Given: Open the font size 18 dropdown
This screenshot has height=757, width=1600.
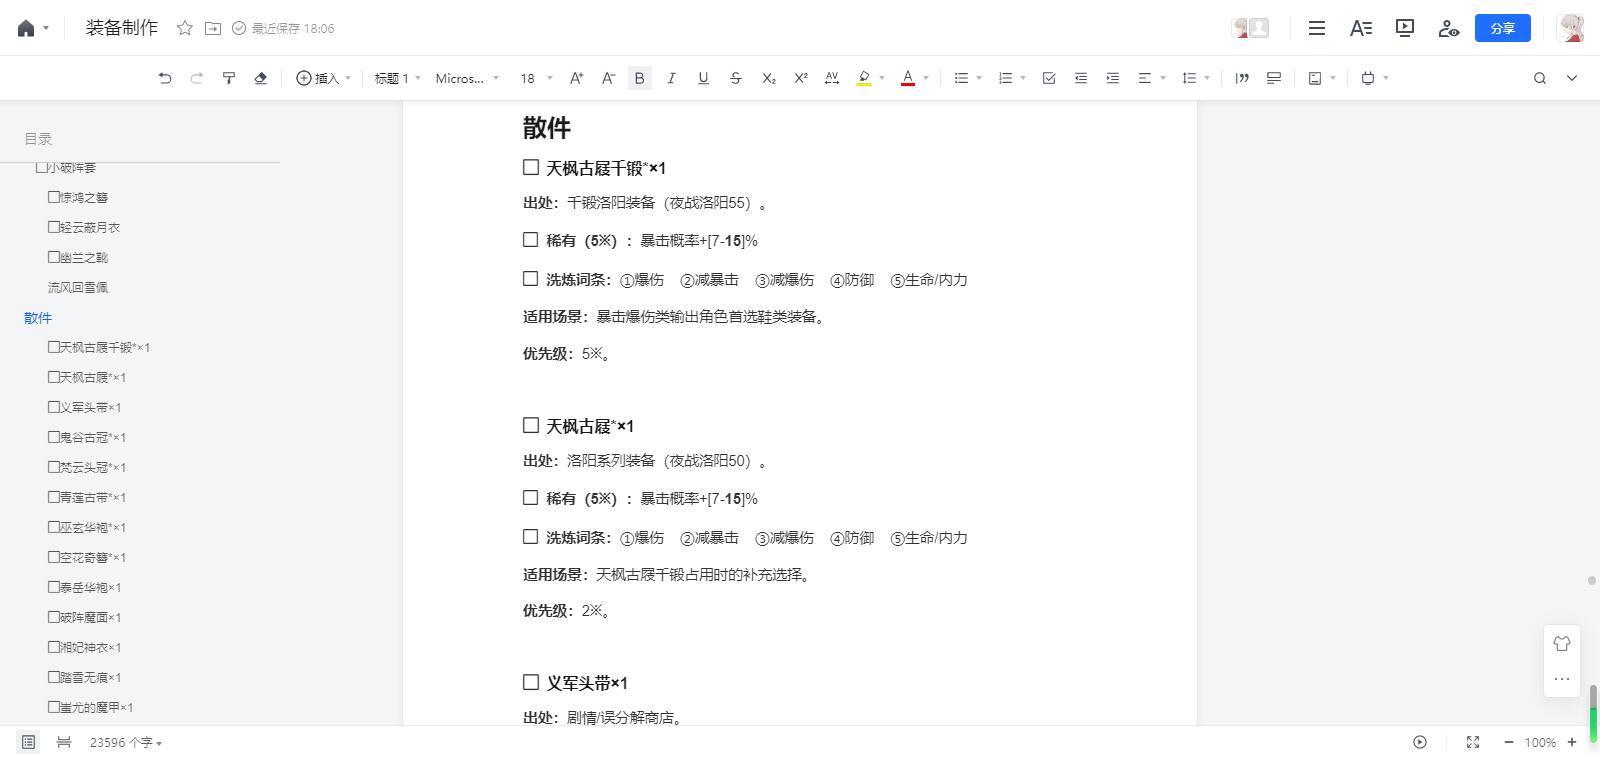Looking at the screenshot, I should pos(534,78).
